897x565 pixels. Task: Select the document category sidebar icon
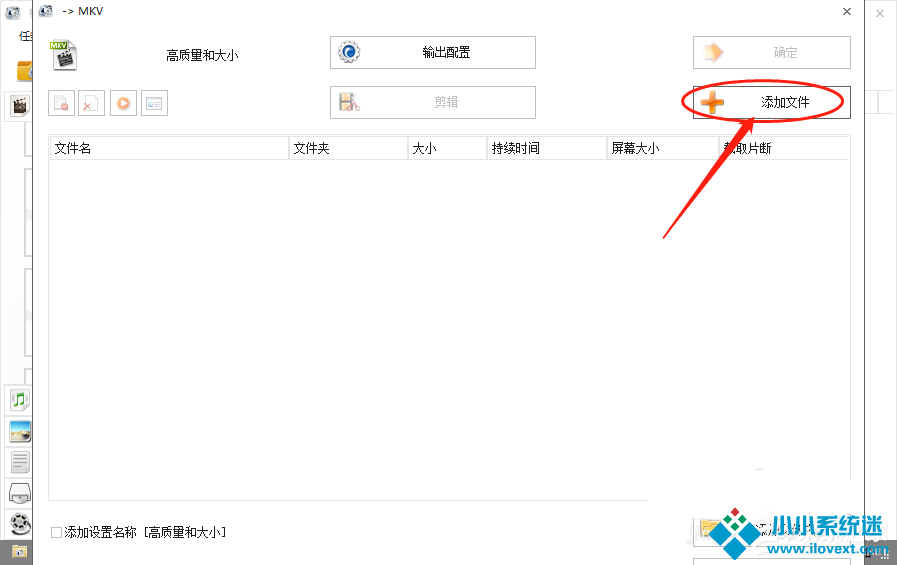pos(20,462)
